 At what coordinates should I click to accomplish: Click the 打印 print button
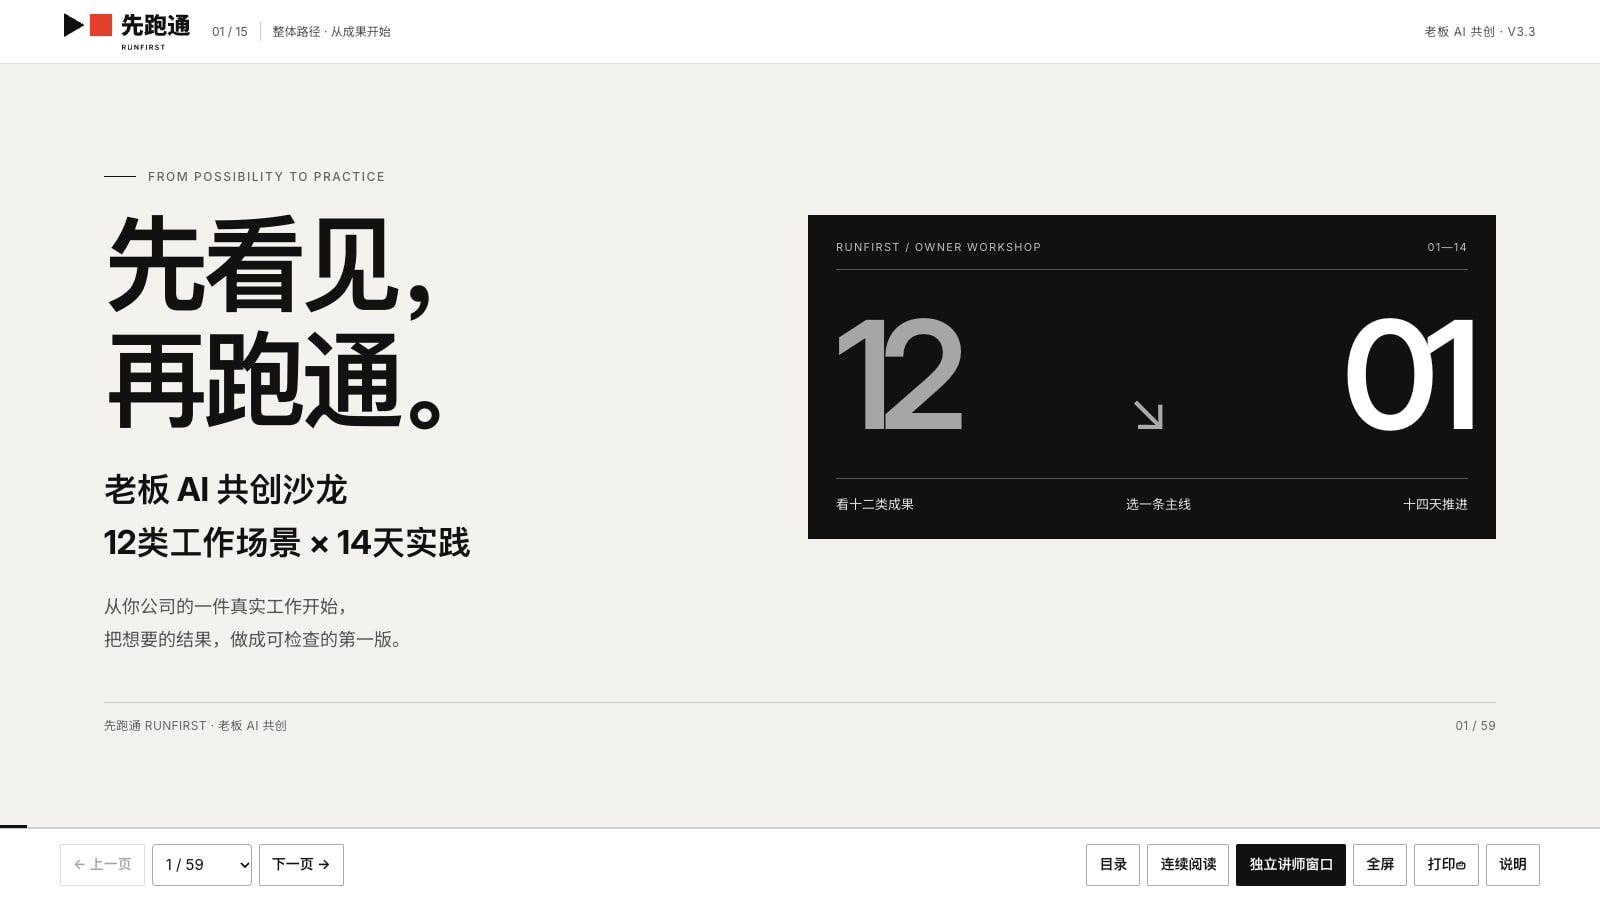tap(1446, 865)
